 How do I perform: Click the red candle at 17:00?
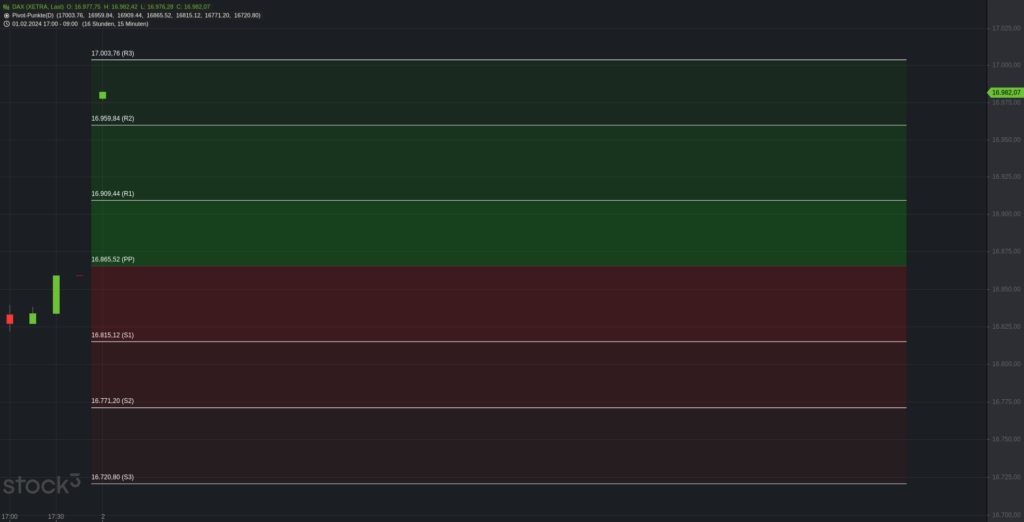coord(10,319)
